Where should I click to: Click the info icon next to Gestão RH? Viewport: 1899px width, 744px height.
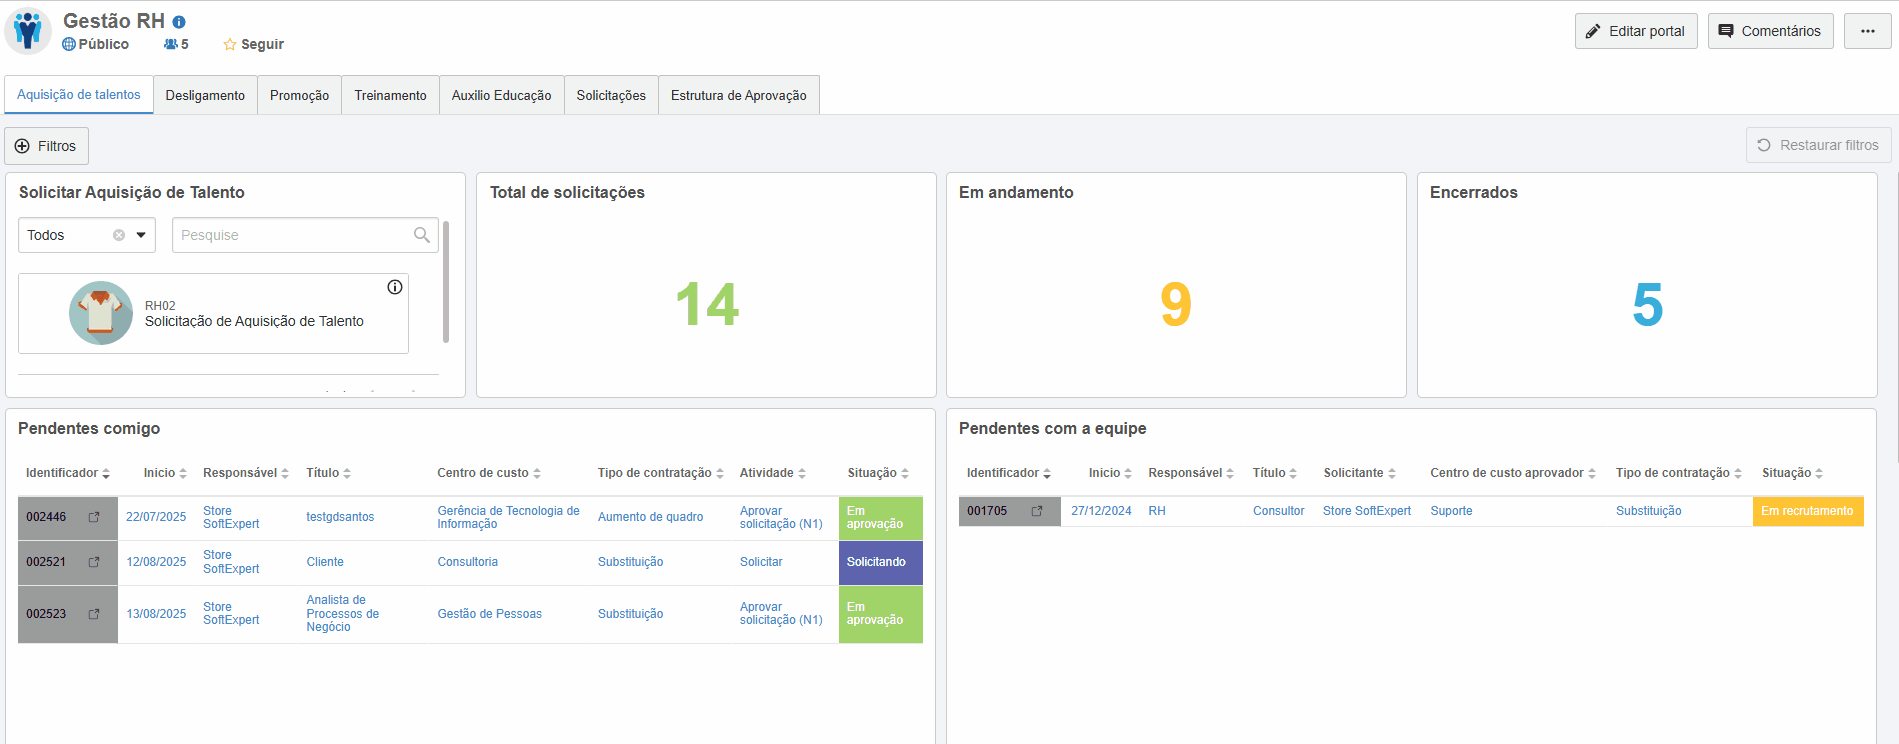[x=179, y=22]
